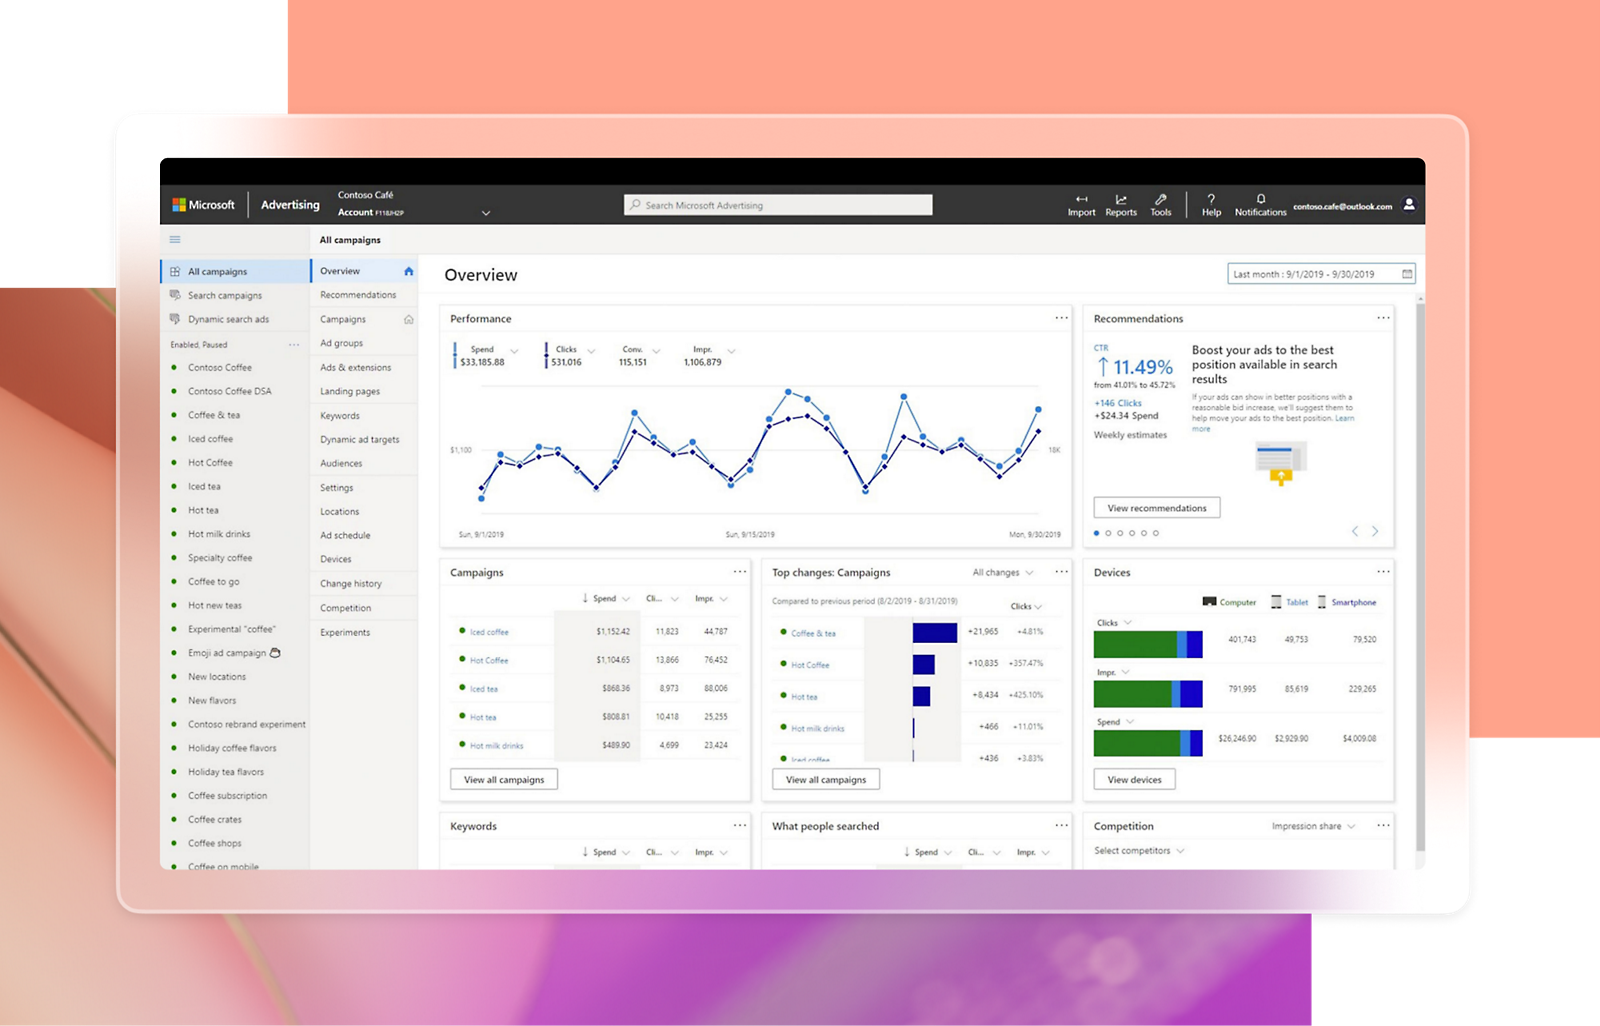
Task: Open the Clicks metric dropdown in Performance
Action: click(x=591, y=351)
